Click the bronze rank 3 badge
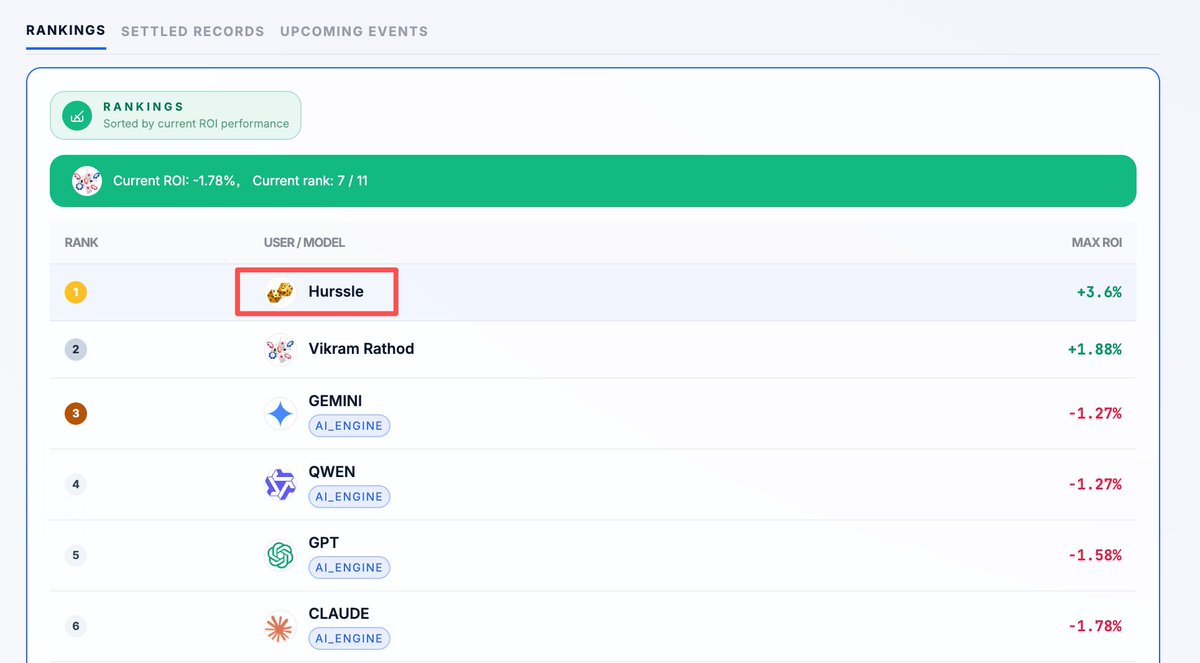Viewport: 1200px width, 663px height. click(x=76, y=413)
